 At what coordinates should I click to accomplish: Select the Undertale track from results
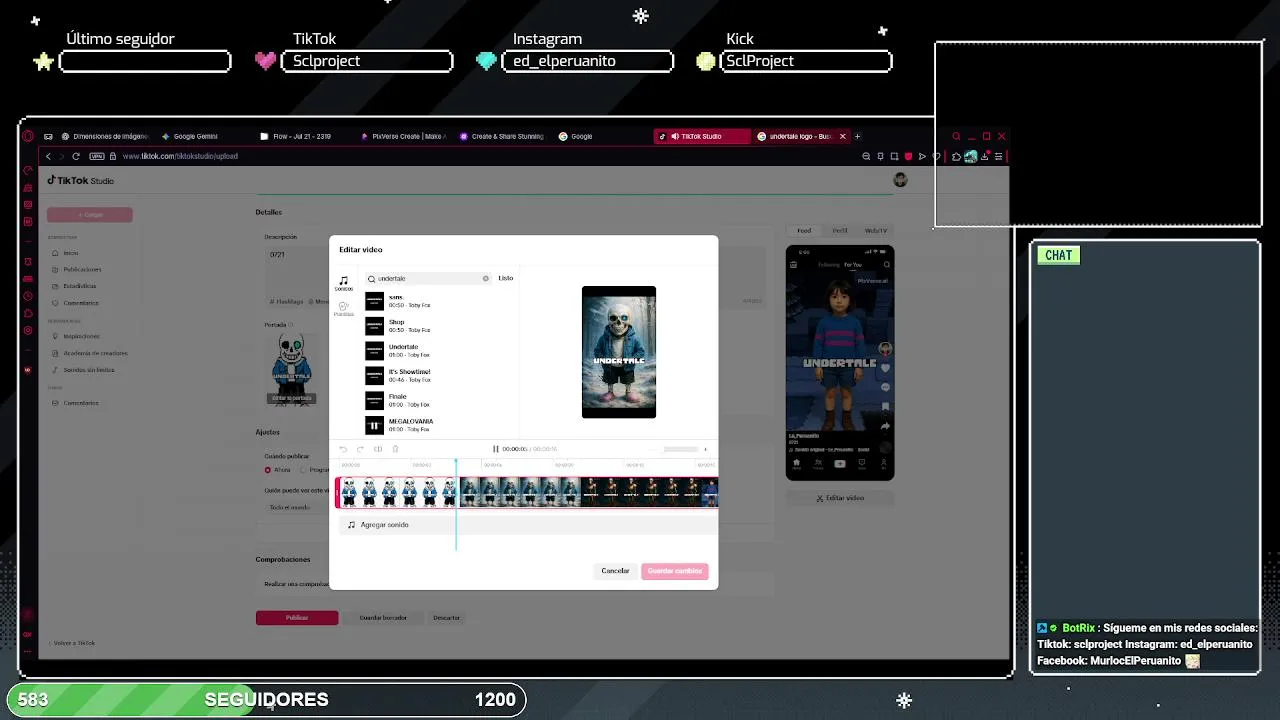(440, 351)
